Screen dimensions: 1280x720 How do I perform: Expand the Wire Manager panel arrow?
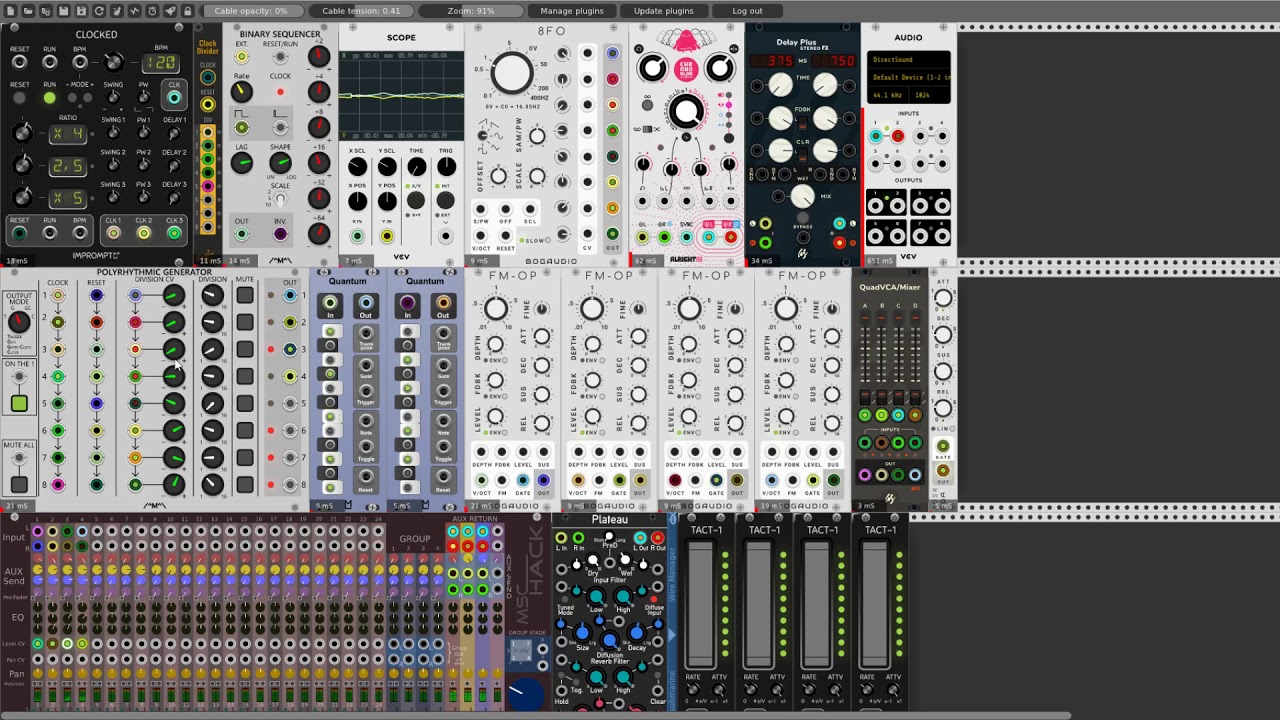673,633
